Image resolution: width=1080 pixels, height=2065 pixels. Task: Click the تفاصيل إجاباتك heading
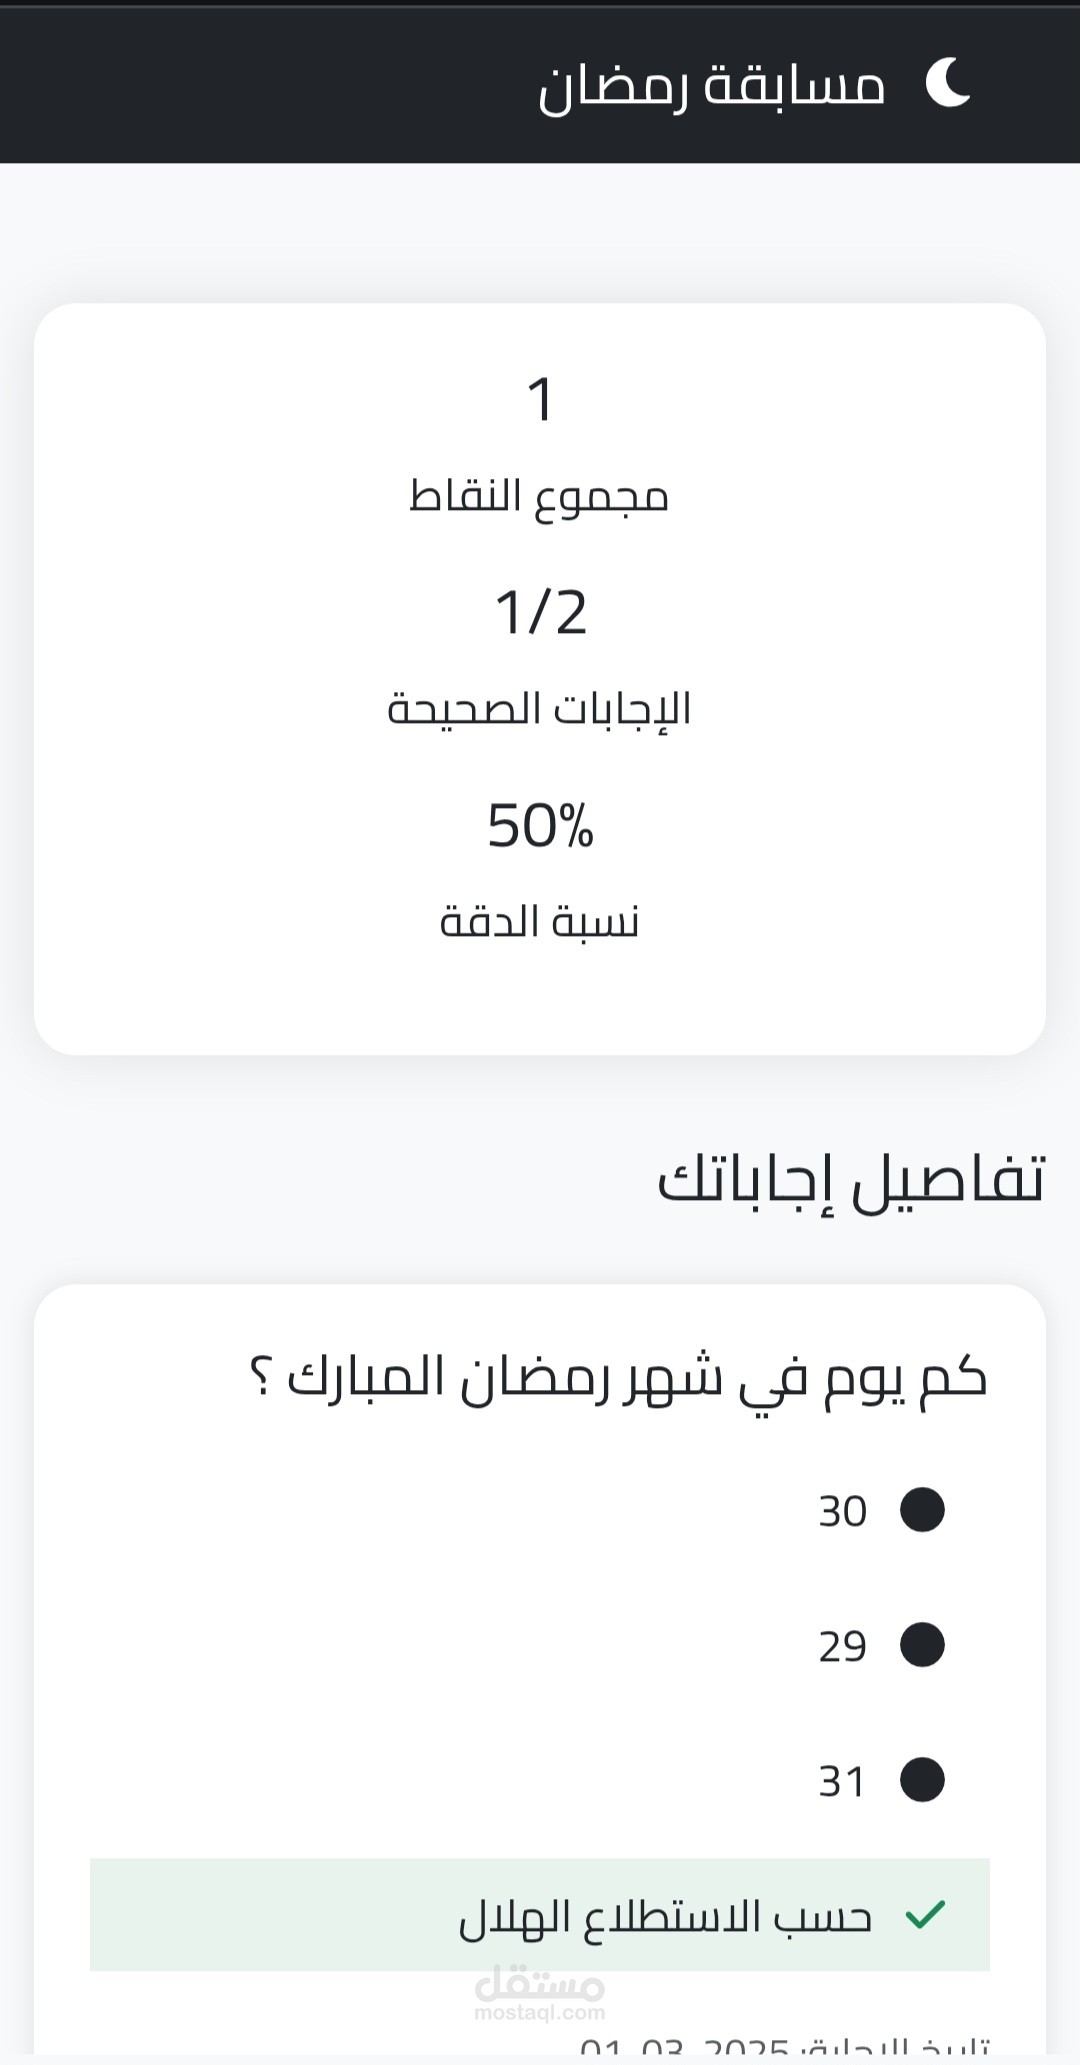click(x=851, y=1180)
